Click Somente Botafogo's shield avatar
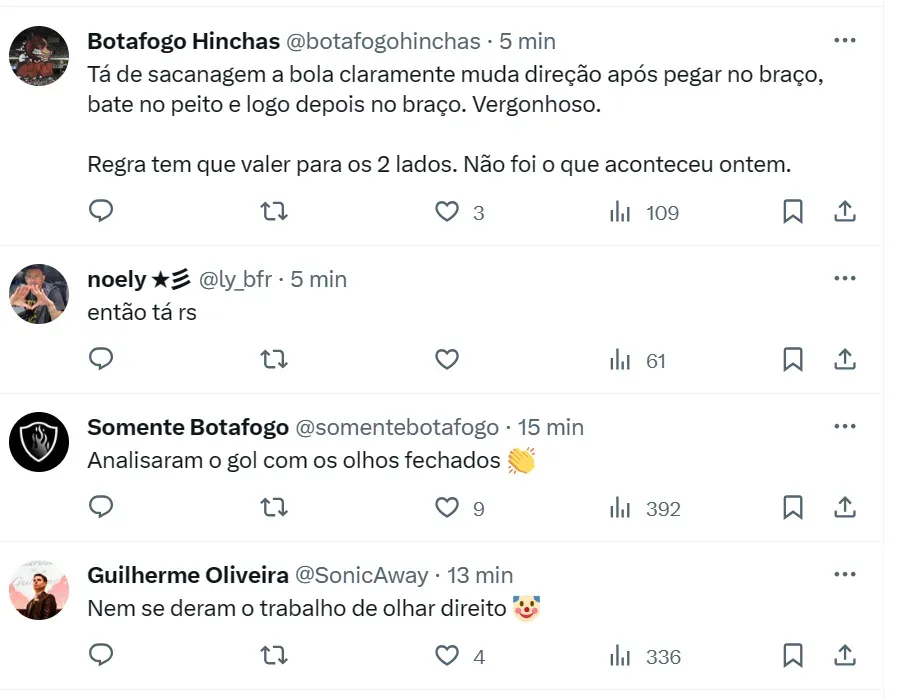Image resolution: width=914 pixels, height=699 pixels. (39, 441)
